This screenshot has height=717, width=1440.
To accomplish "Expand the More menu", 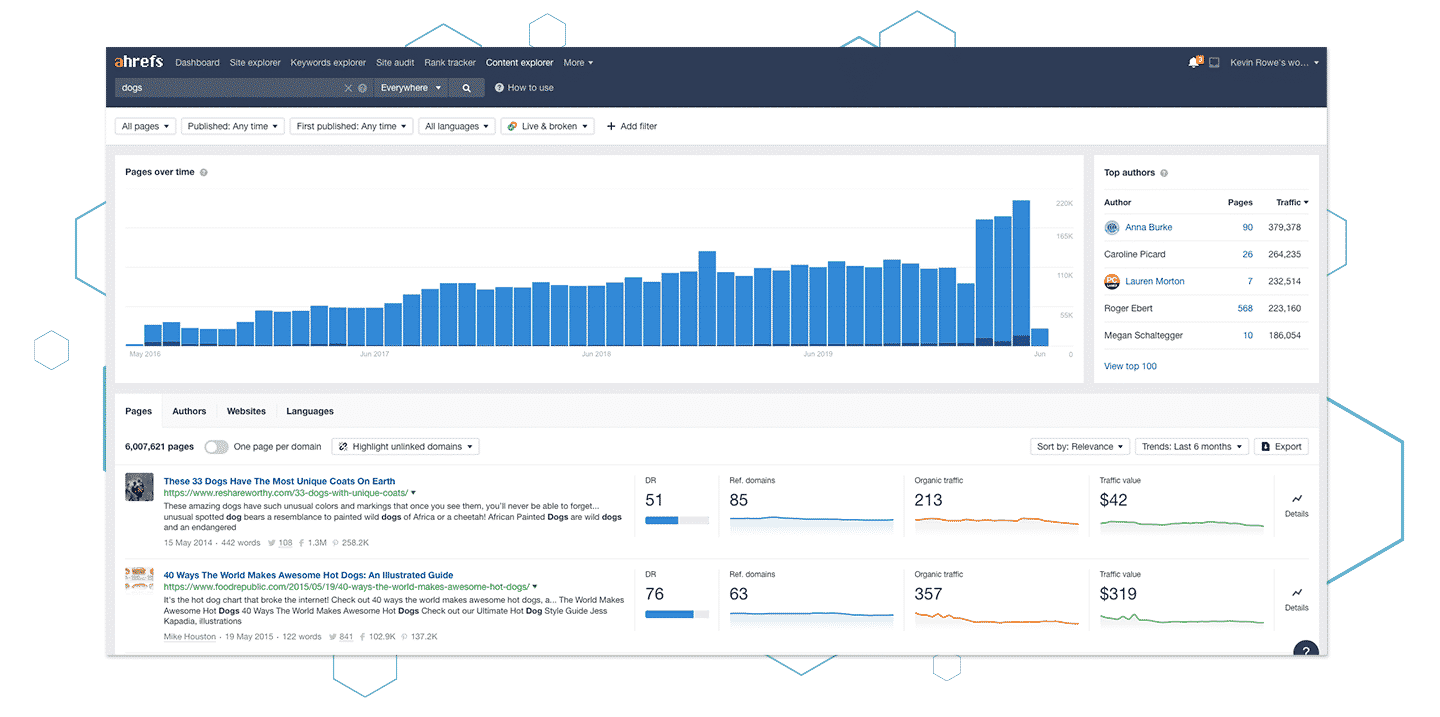I will 578,62.
